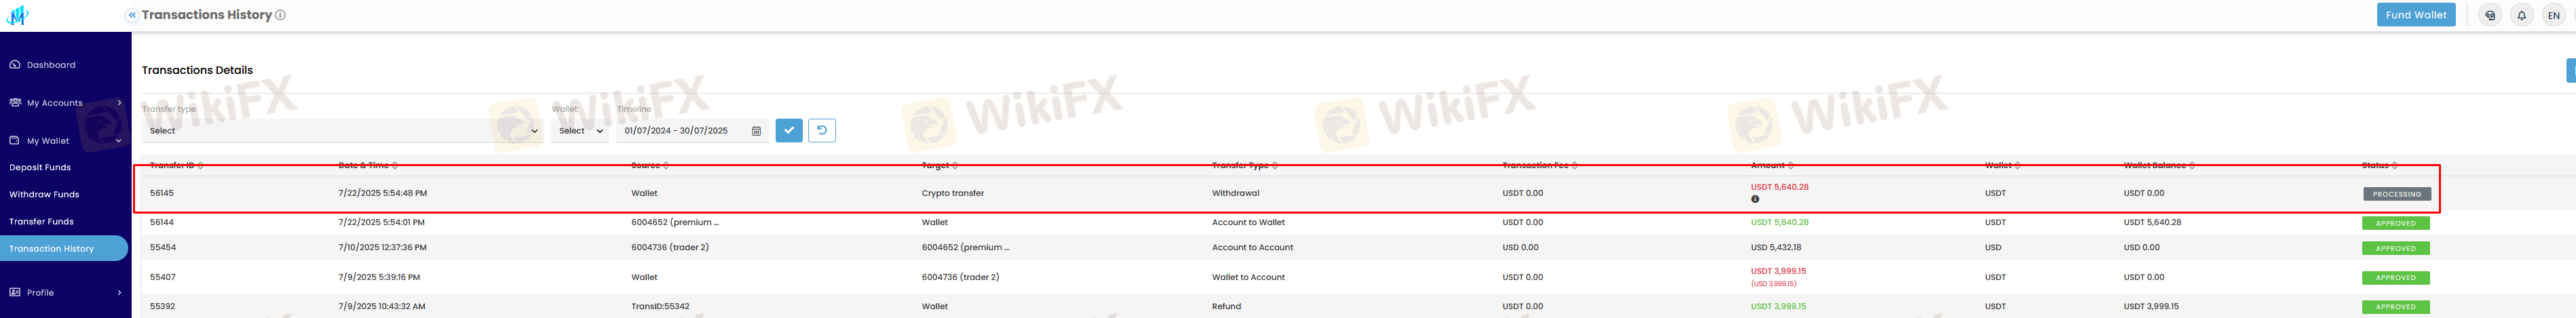The height and width of the screenshot is (318, 2576).
Task: Reset filters with the circular arrow button
Action: coord(822,130)
